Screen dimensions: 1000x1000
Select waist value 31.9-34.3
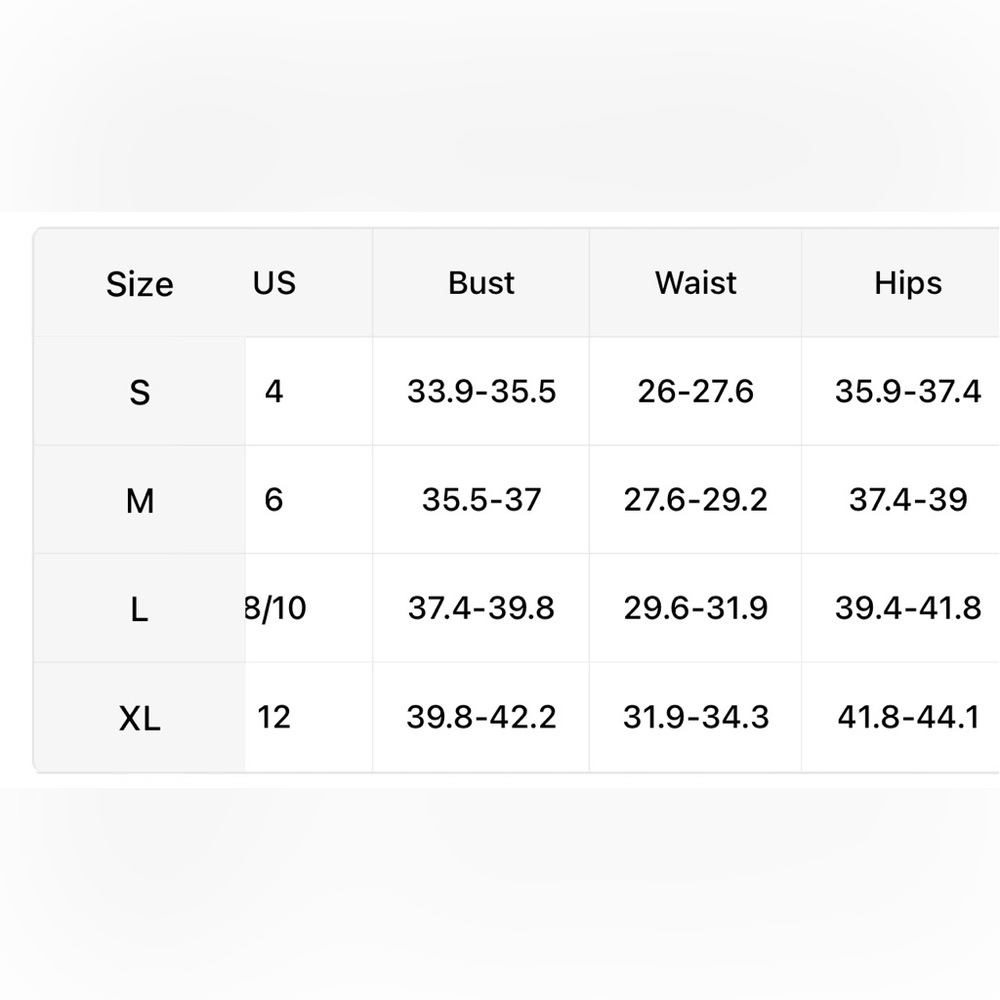tap(696, 717)
